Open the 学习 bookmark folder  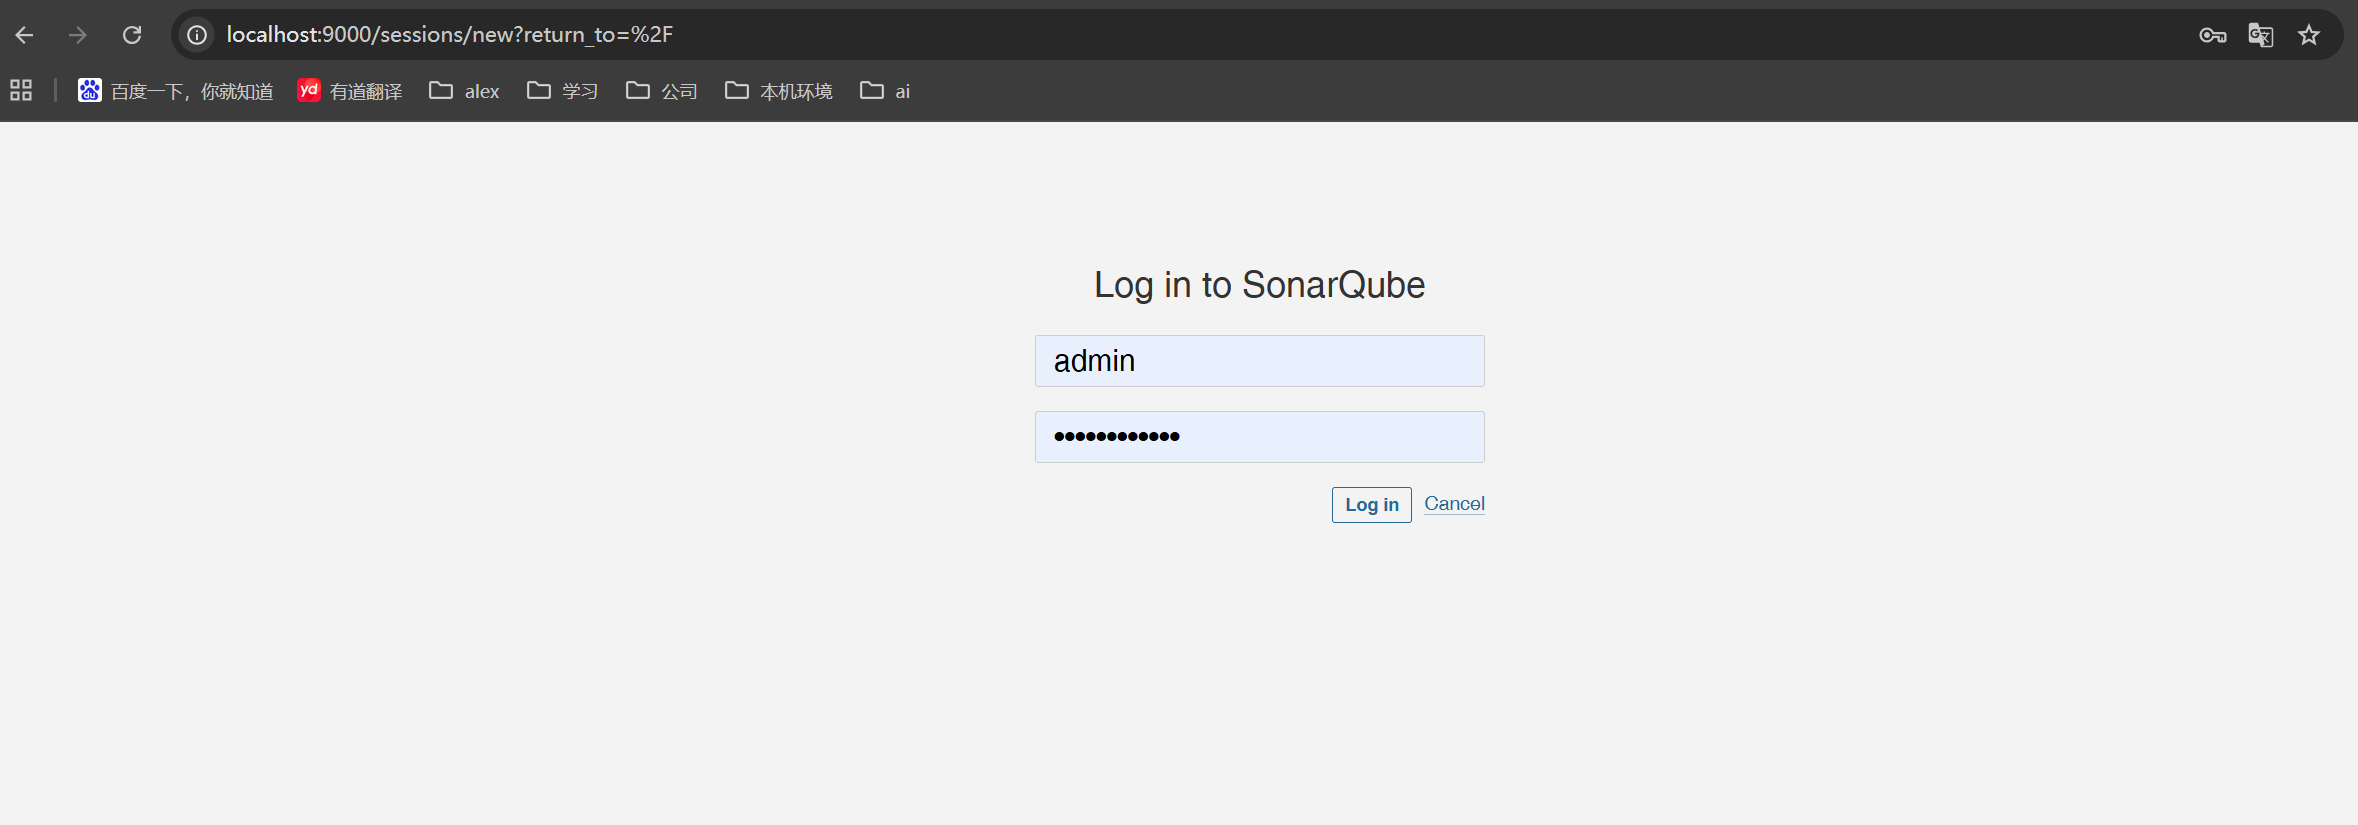coord(562,91)
